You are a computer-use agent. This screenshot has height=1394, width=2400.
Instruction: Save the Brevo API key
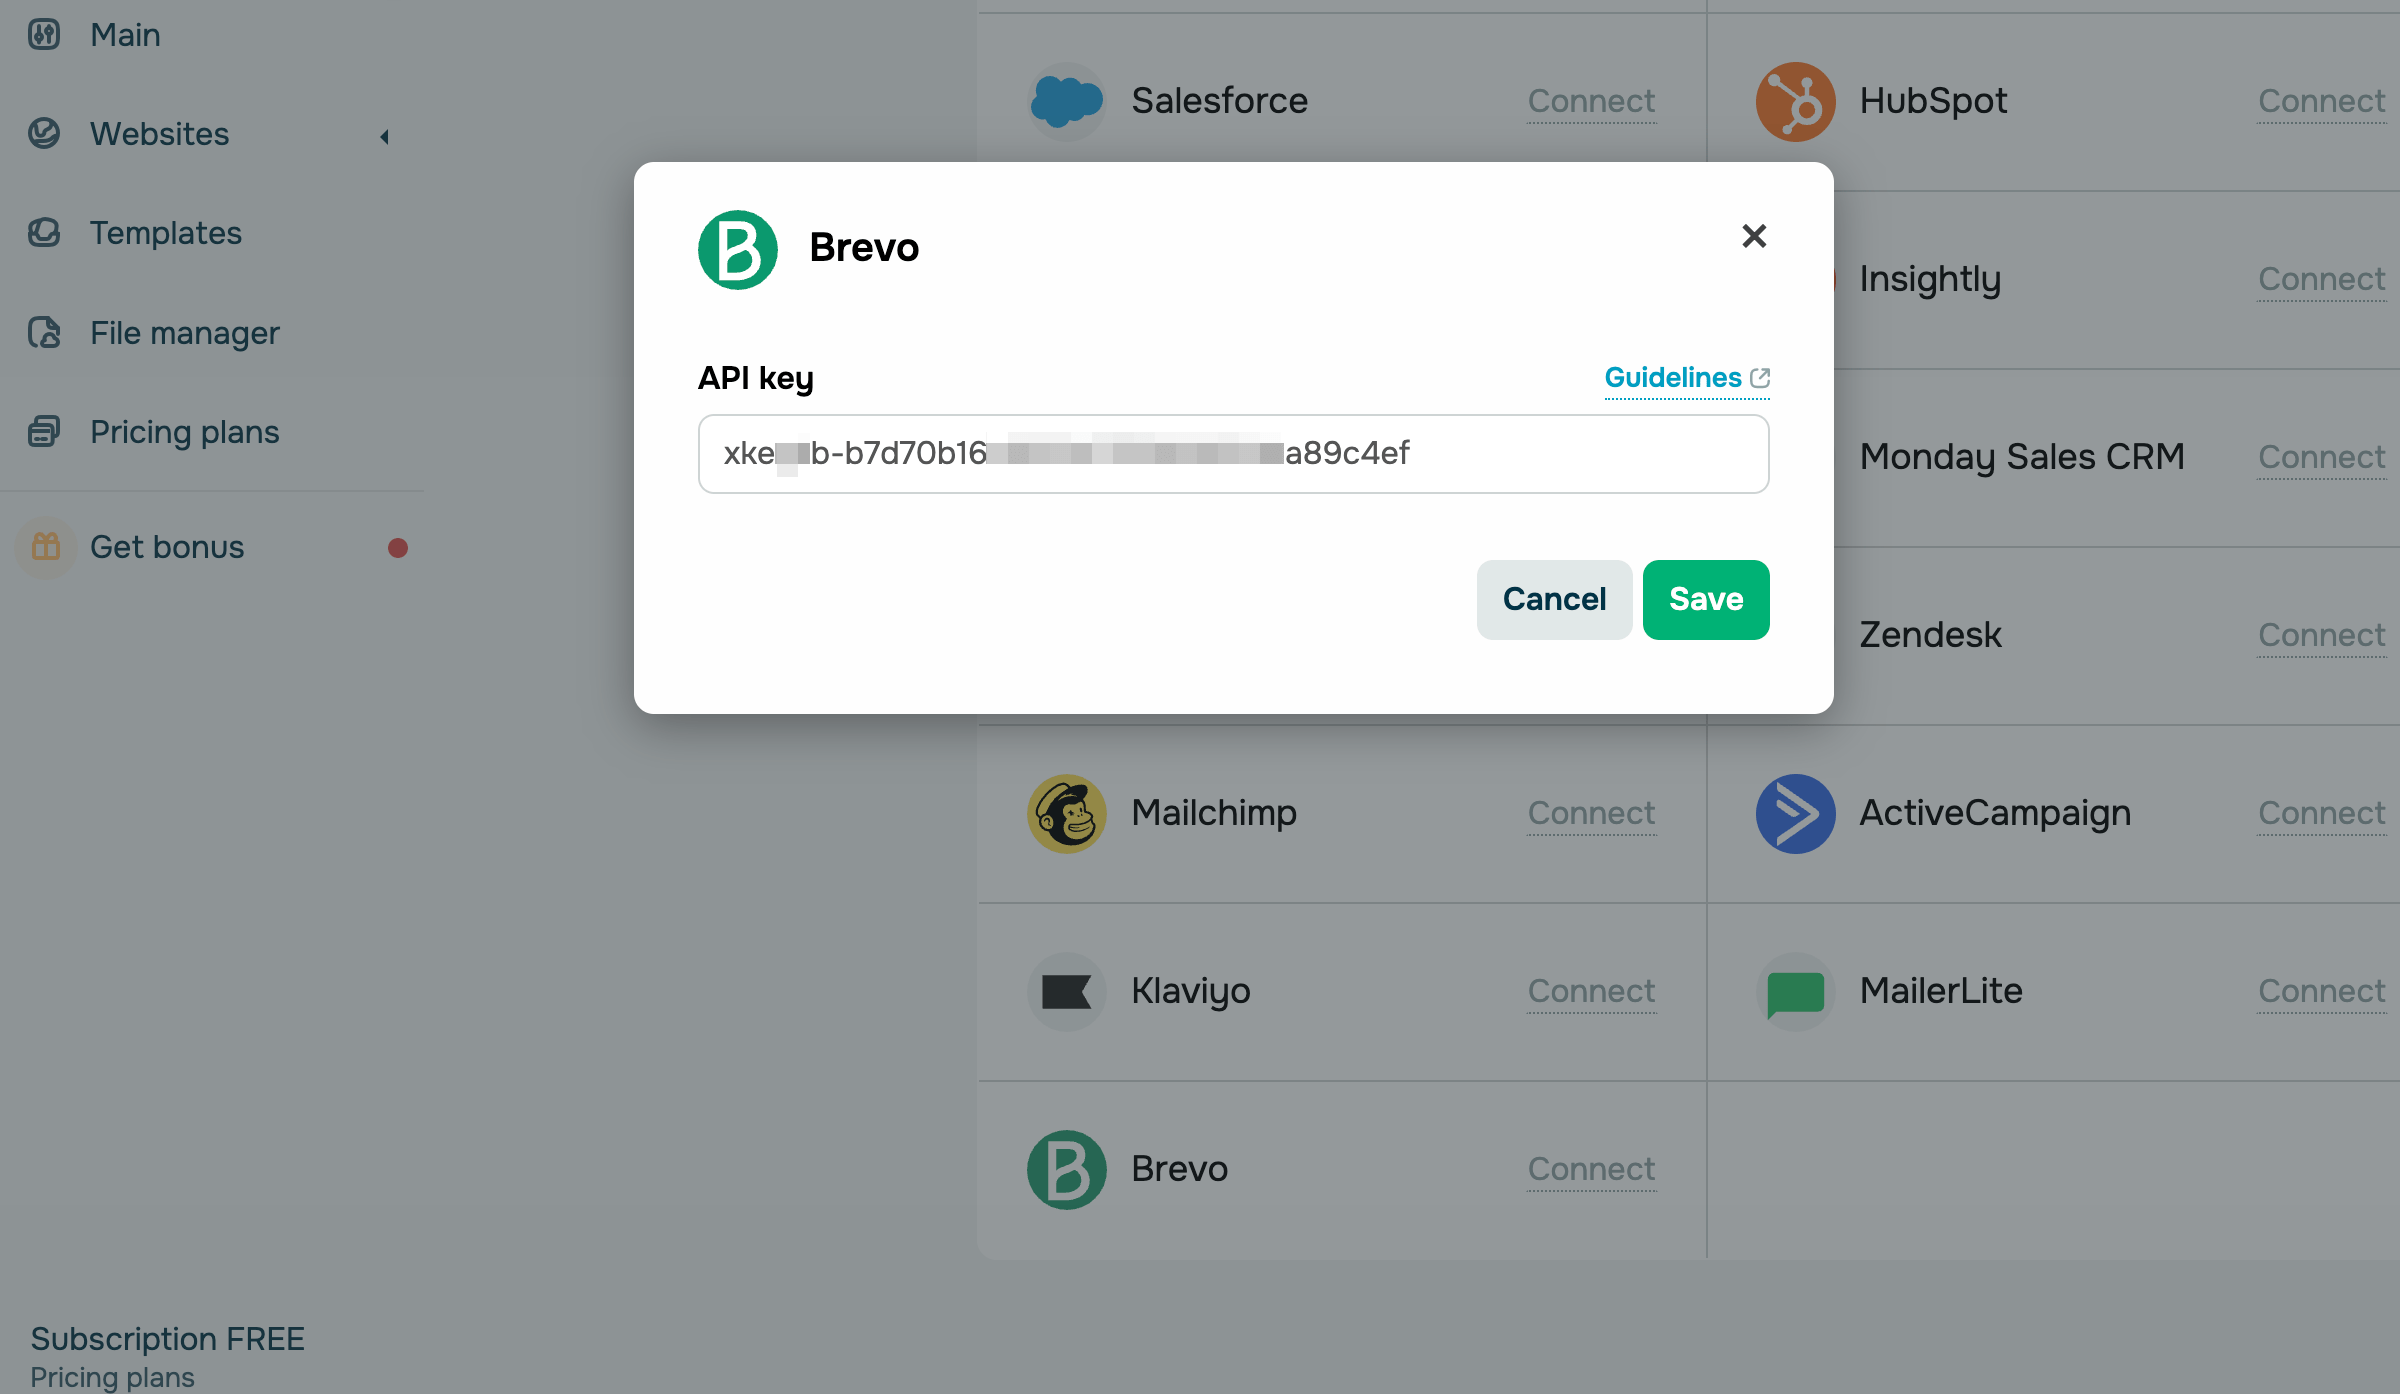[x=1705, y=599]
